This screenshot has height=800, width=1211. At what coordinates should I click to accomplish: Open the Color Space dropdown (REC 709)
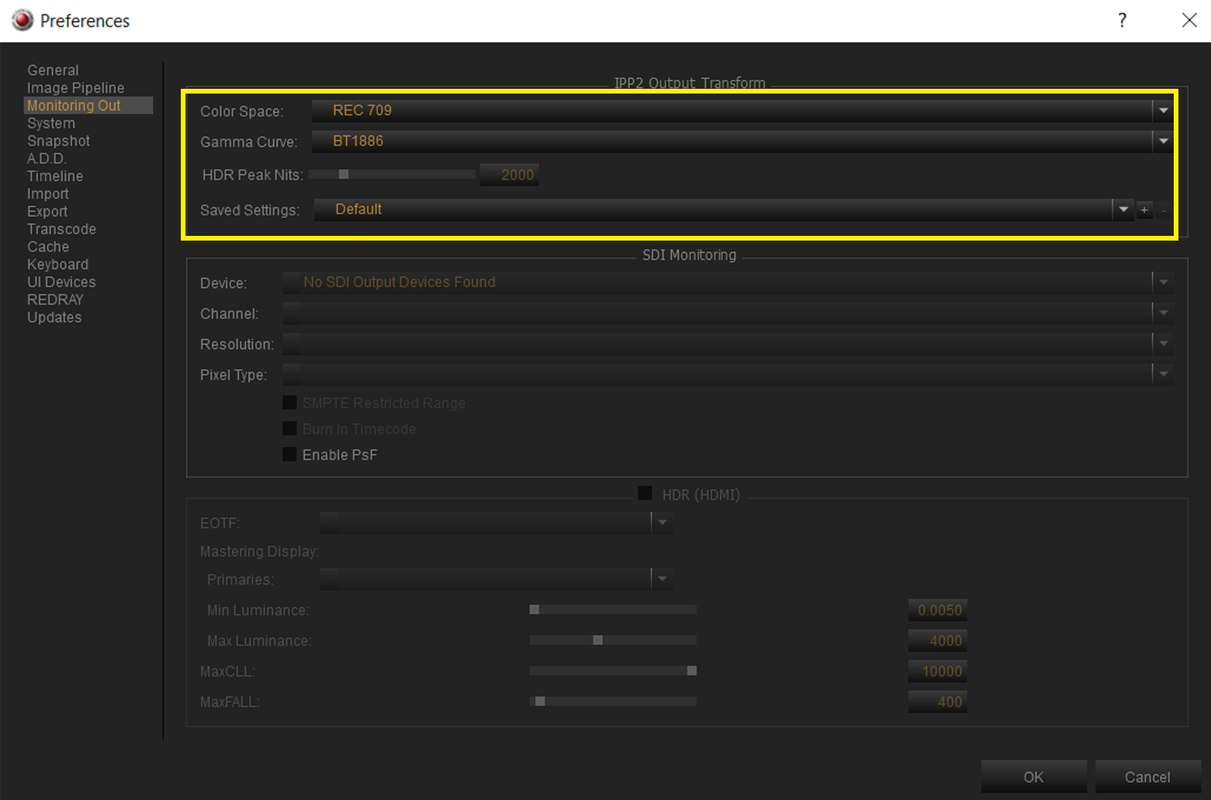click(741, 110)
